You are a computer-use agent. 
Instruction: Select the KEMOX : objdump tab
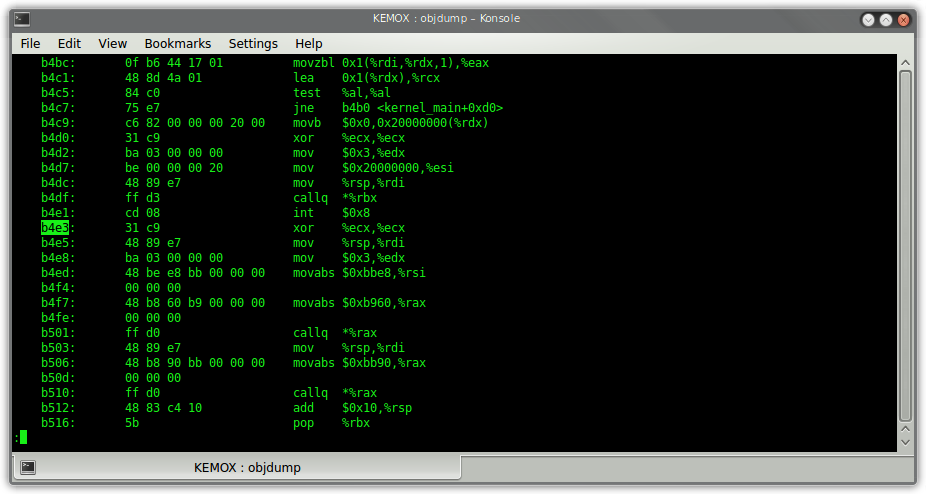(x=236, y=467)
